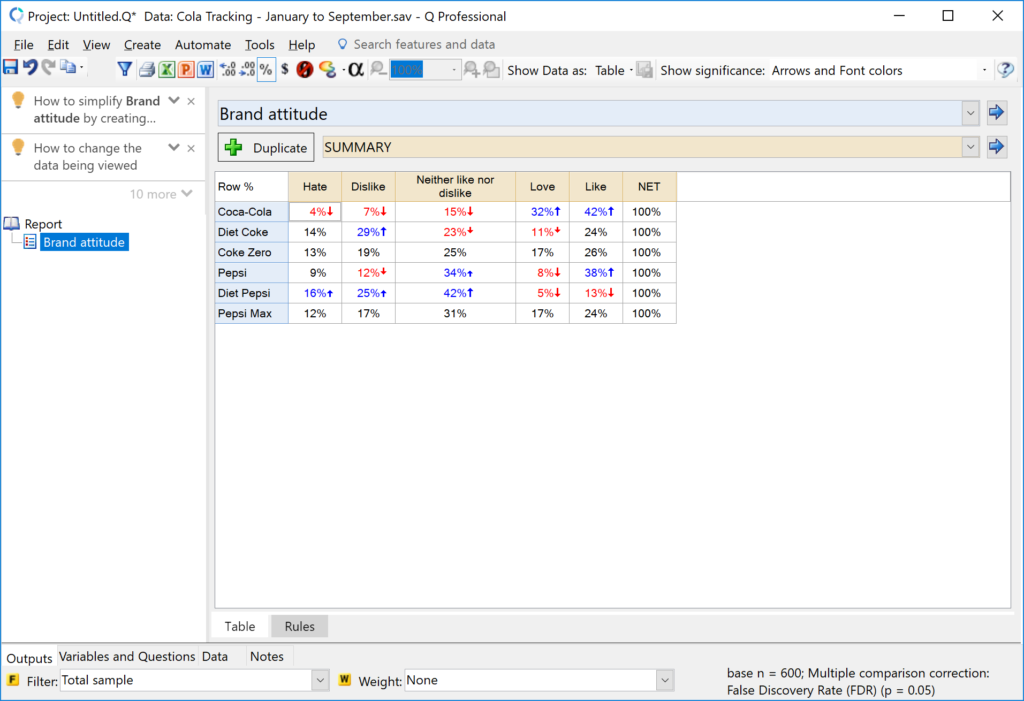Dismiss the 'How to change the data' tip
Viewport: 1024px width, 701px height.
point(191,148)
